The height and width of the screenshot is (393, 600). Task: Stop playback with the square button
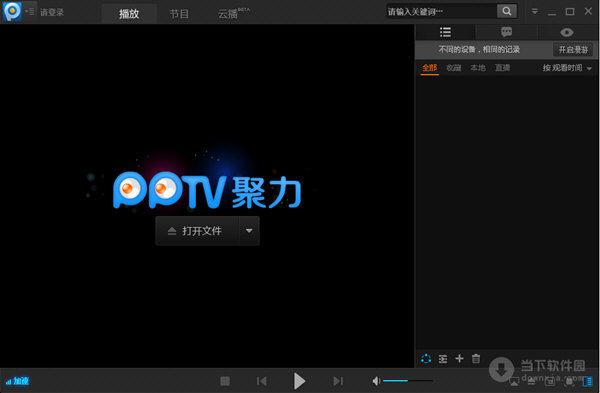[225, 381]
